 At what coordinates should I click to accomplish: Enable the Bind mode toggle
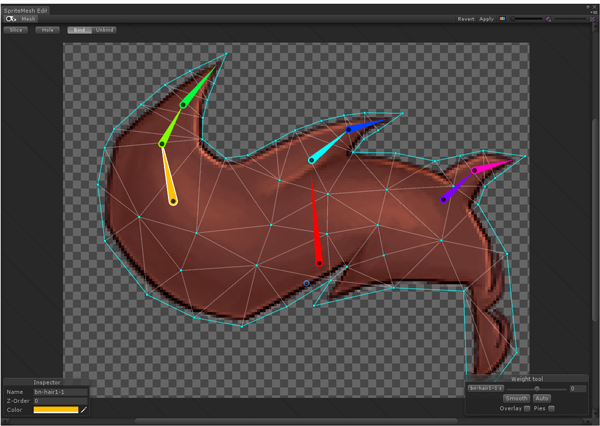pos(80,30)
